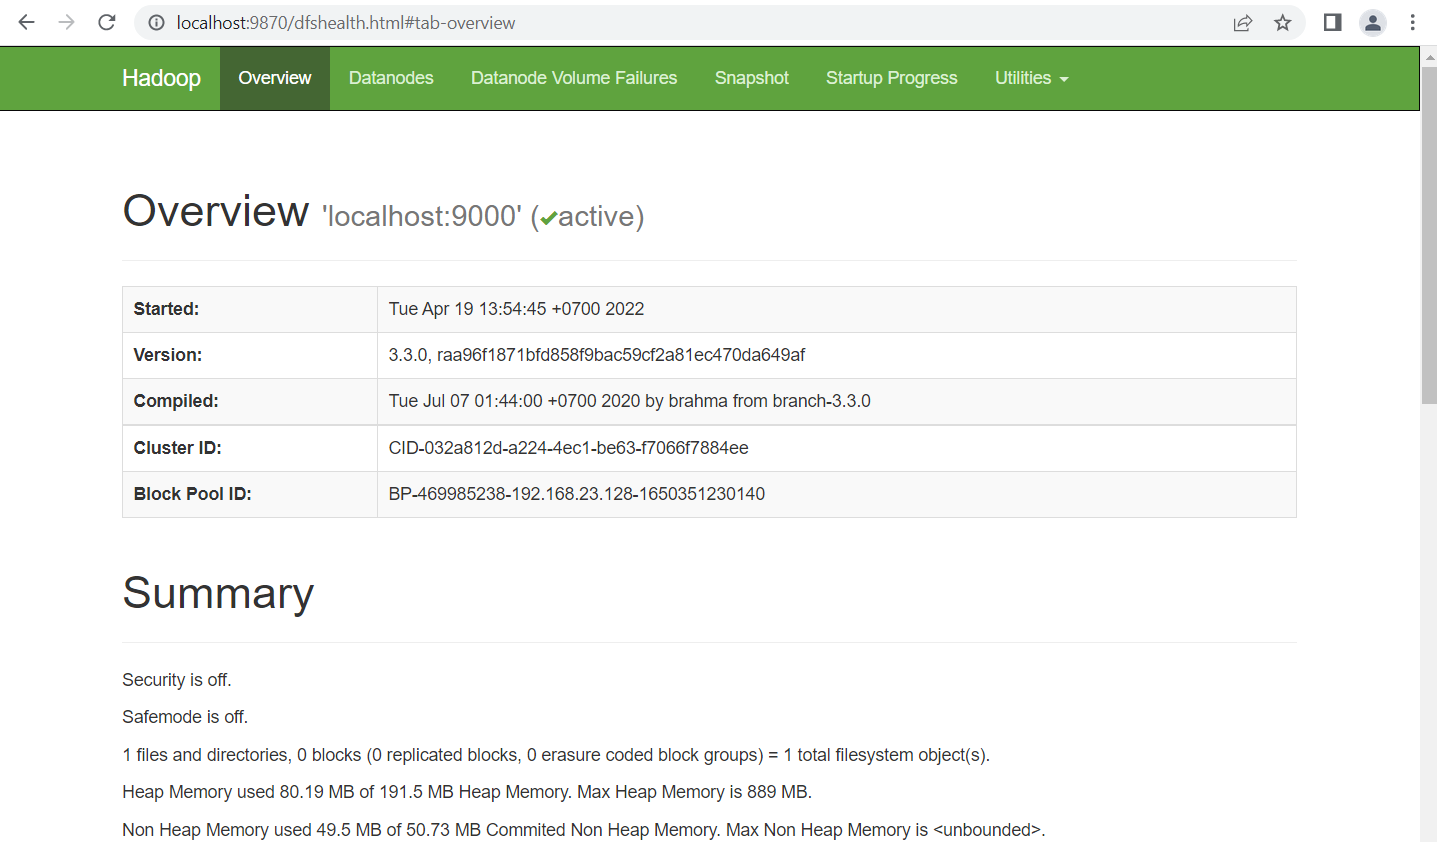The image size is (1437, 842).
Task: Open the Datanodes tab
Action: tap(391, 78)
